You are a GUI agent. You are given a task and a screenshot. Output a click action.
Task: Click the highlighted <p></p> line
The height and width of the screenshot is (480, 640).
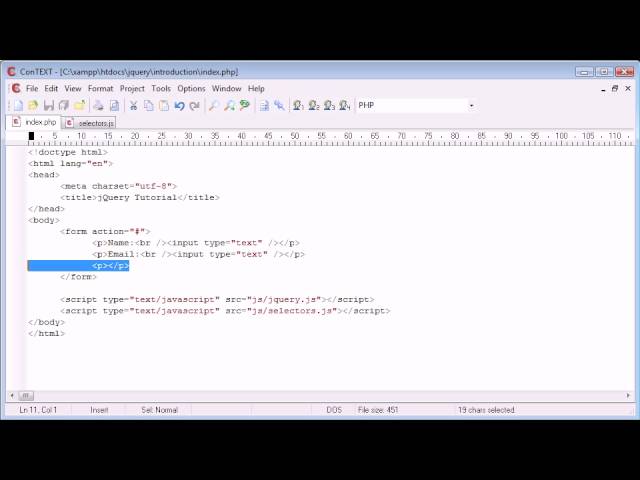tap(78, 266)
